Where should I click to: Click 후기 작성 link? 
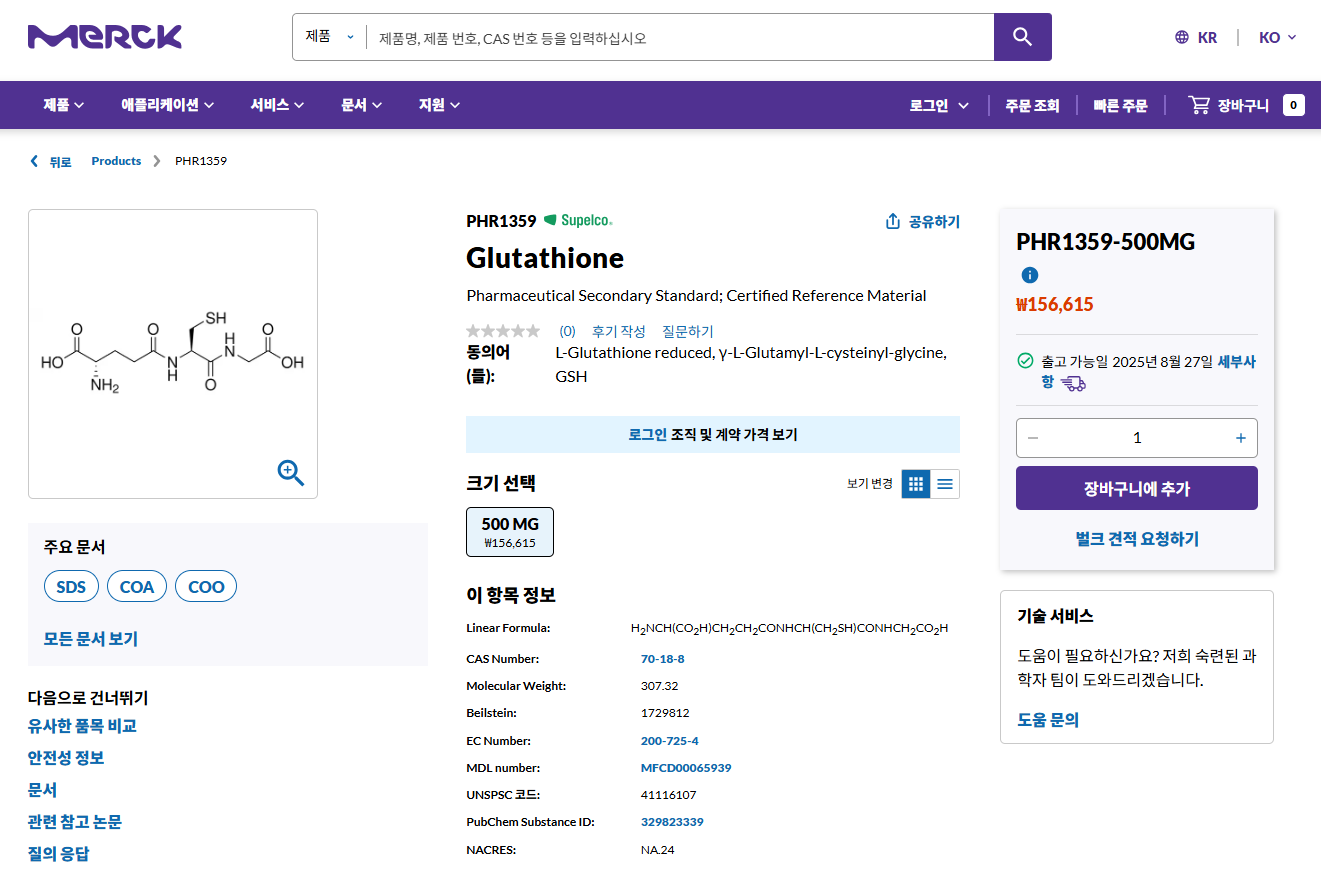tap(618, 331)
